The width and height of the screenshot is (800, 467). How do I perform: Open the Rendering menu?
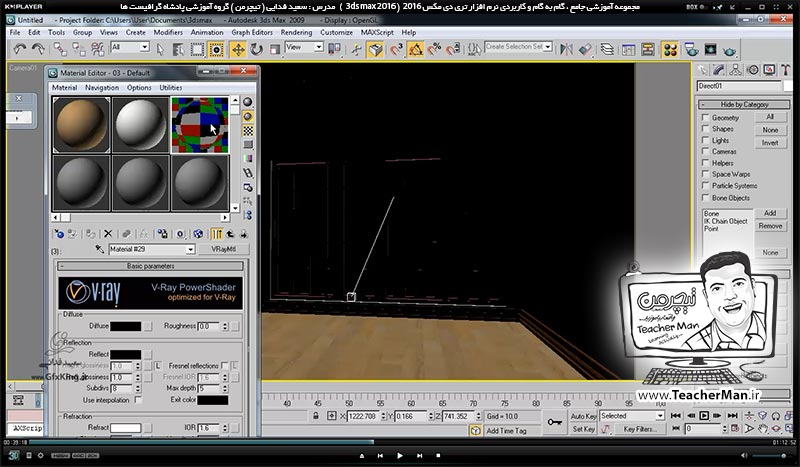point(296,32)
